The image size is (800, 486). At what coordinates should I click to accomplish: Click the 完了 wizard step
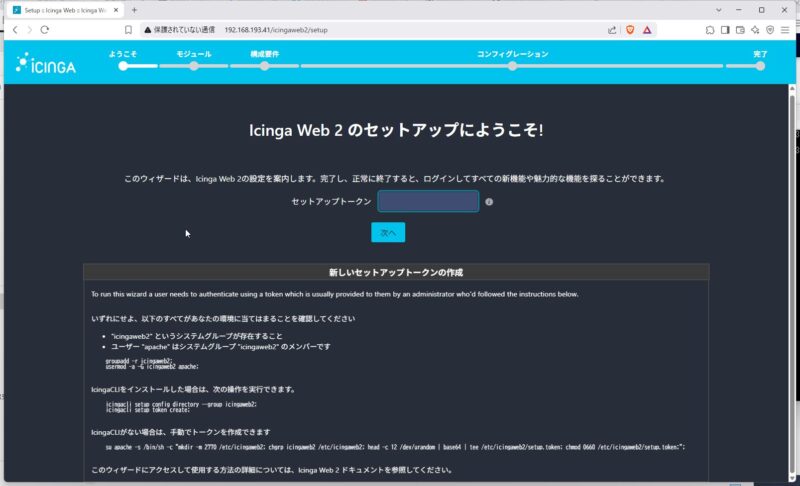pos(760,54)
